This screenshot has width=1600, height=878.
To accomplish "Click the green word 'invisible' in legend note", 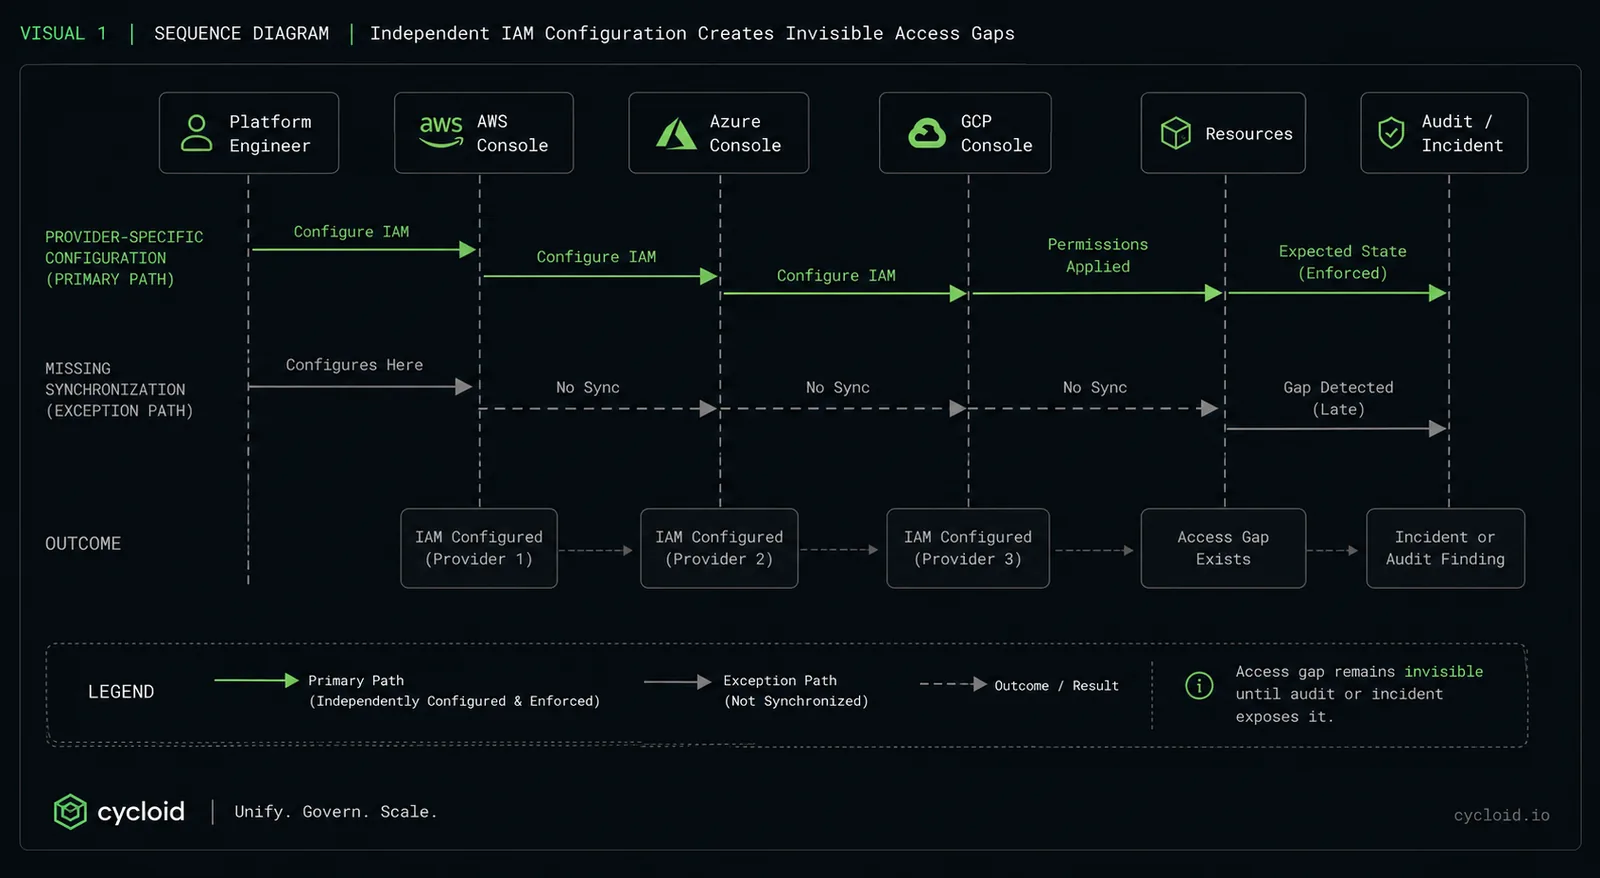I will coord(1443,672).
